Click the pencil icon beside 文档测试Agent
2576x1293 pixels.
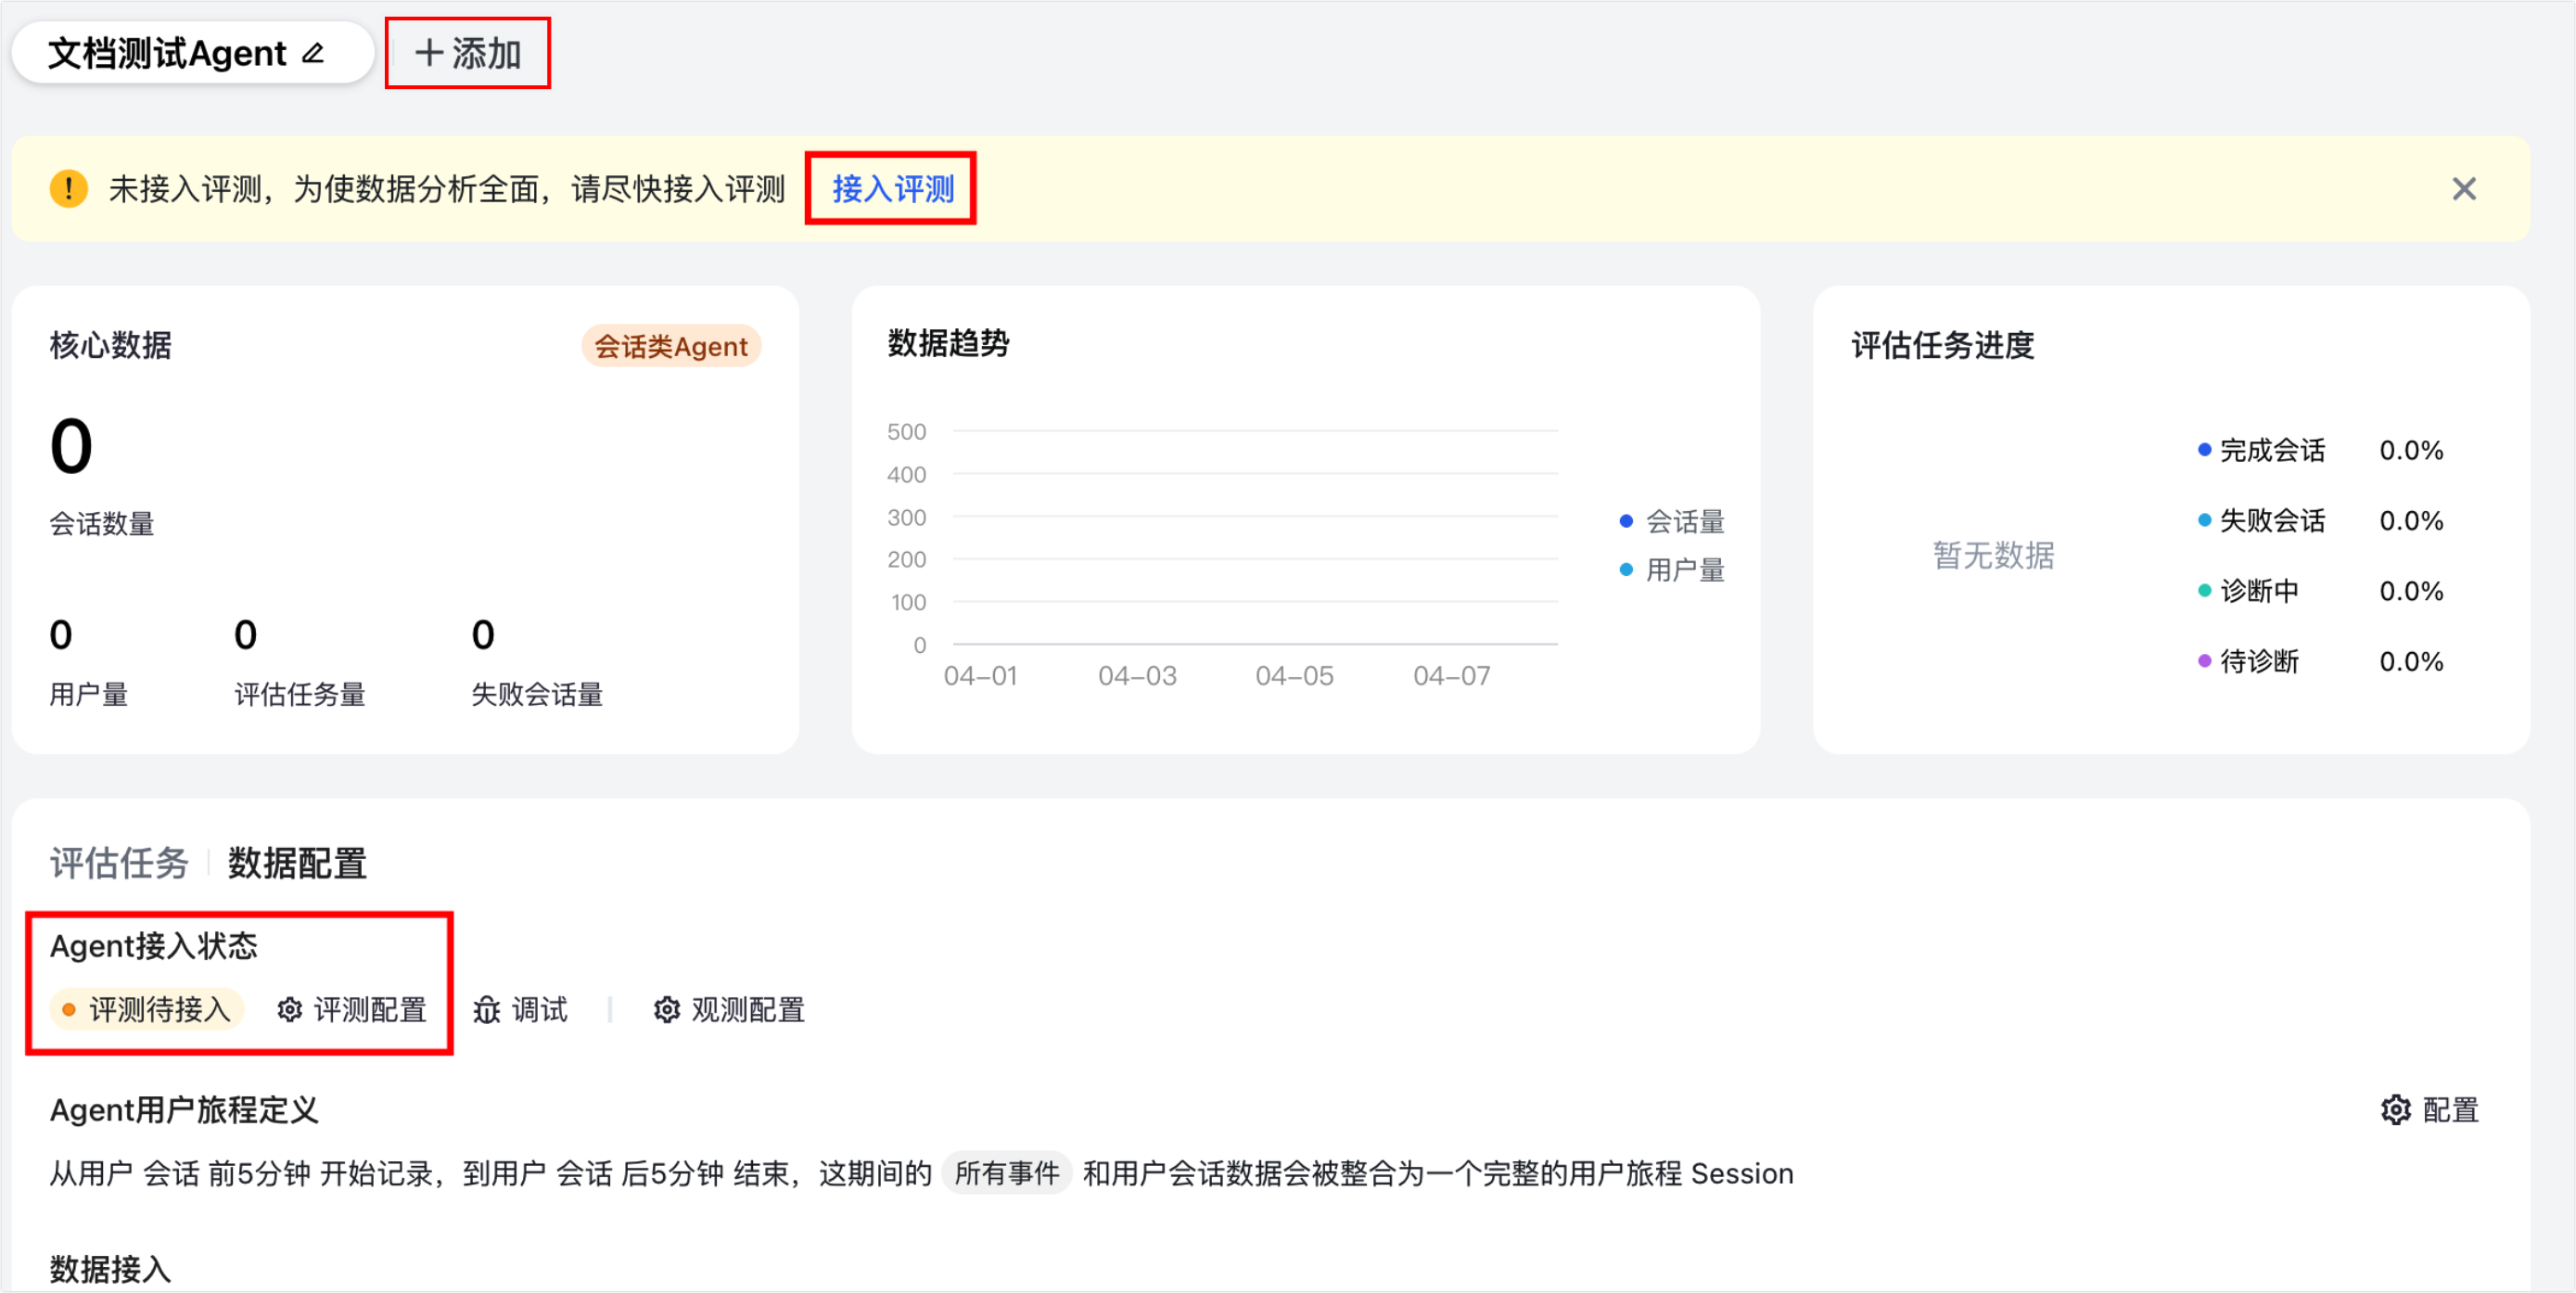coord(313,53)
